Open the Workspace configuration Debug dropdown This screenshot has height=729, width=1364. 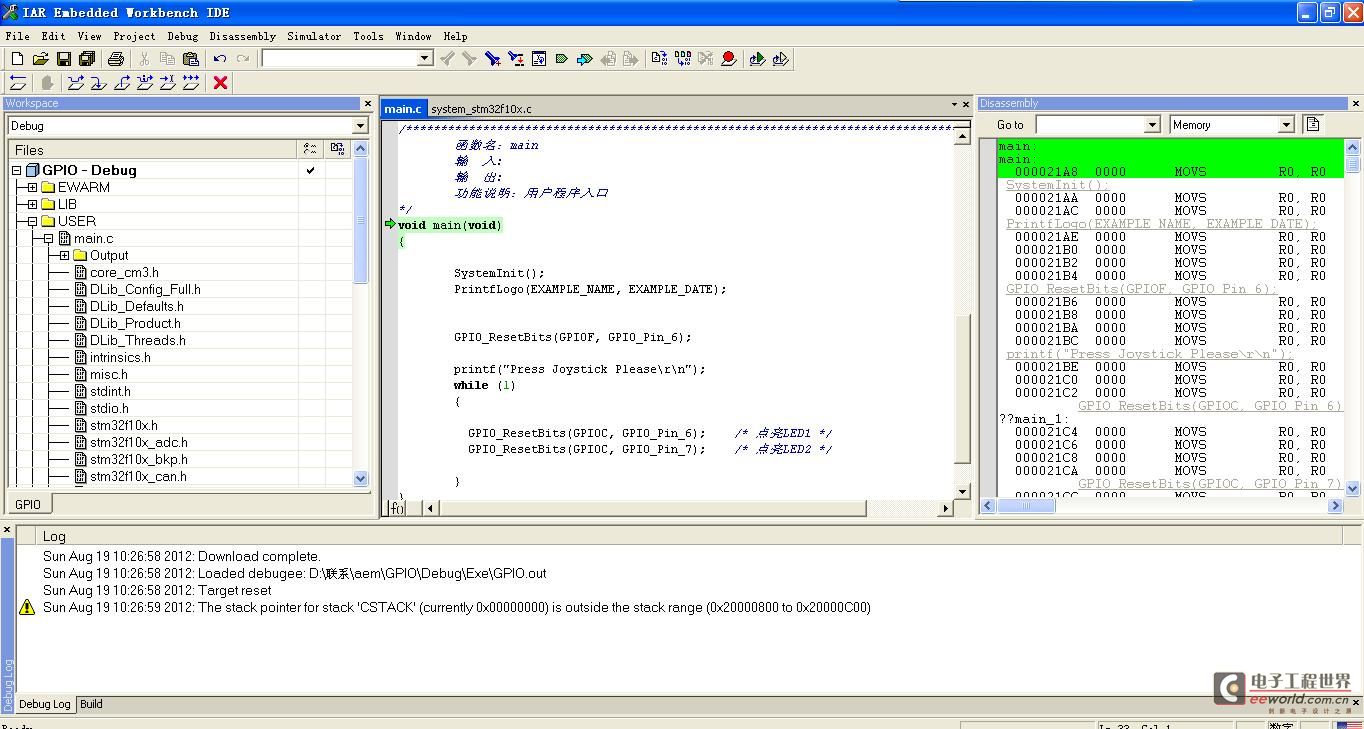(x=360, y=126)
